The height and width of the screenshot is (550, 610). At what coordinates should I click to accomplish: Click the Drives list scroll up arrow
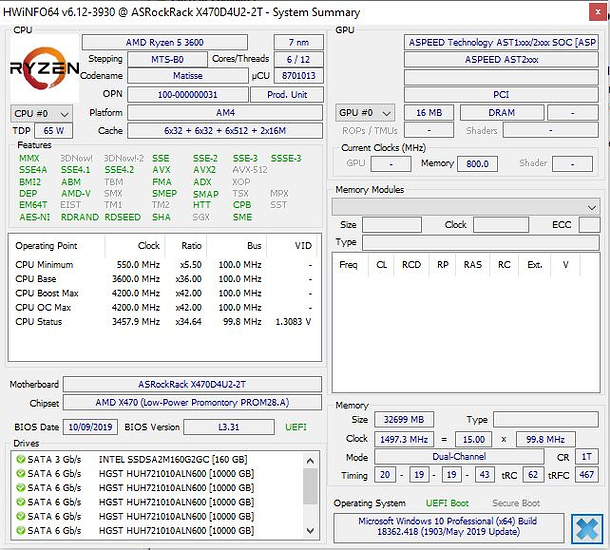click(x=310, y=461)
